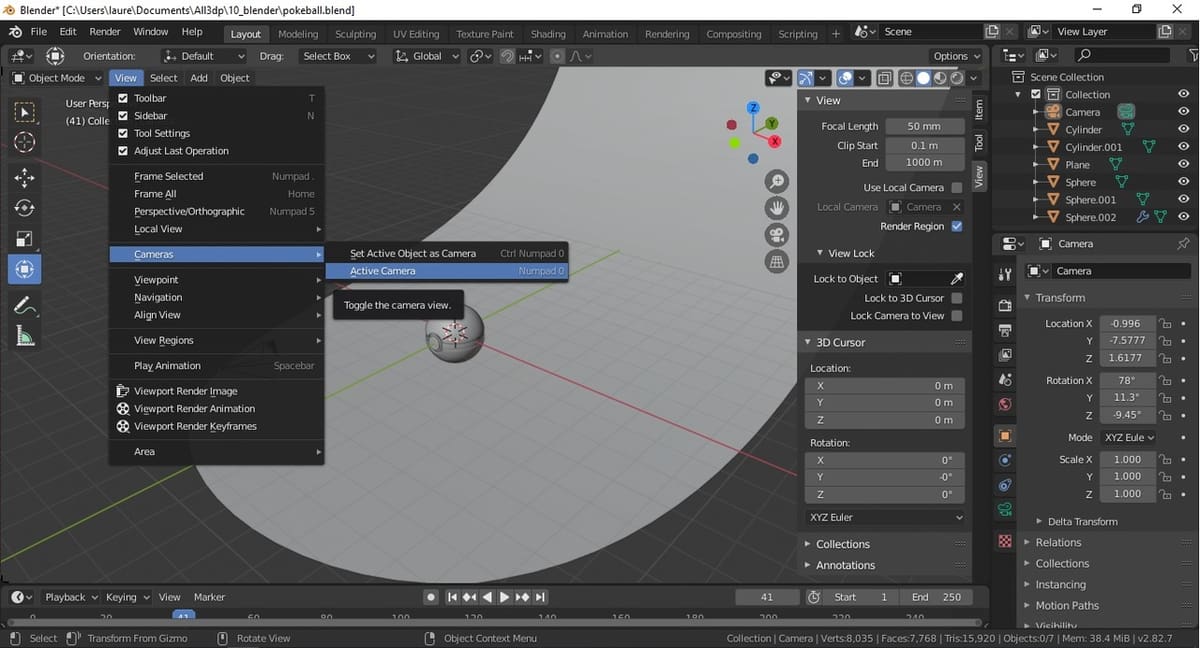Switch to material preview shading
This screenshot has height=648, width=1200.
940,78
